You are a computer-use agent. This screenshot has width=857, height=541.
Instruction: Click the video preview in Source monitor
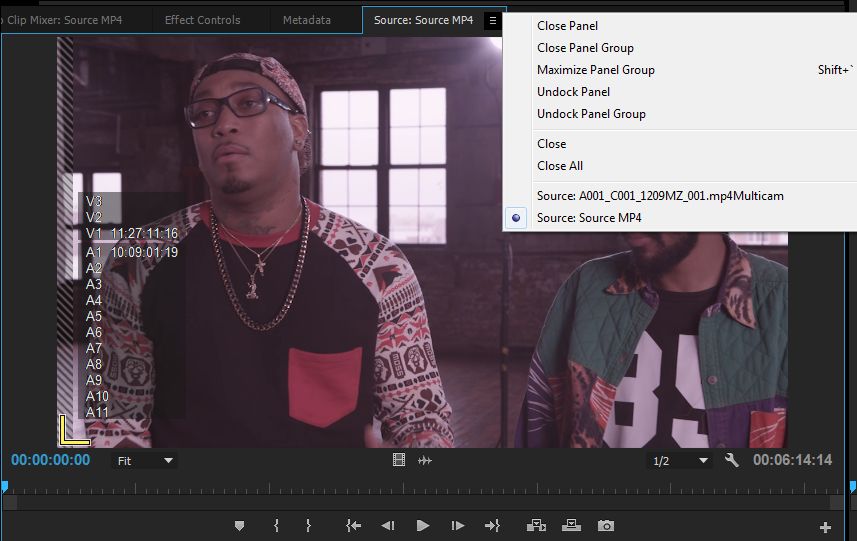point(422,242)
